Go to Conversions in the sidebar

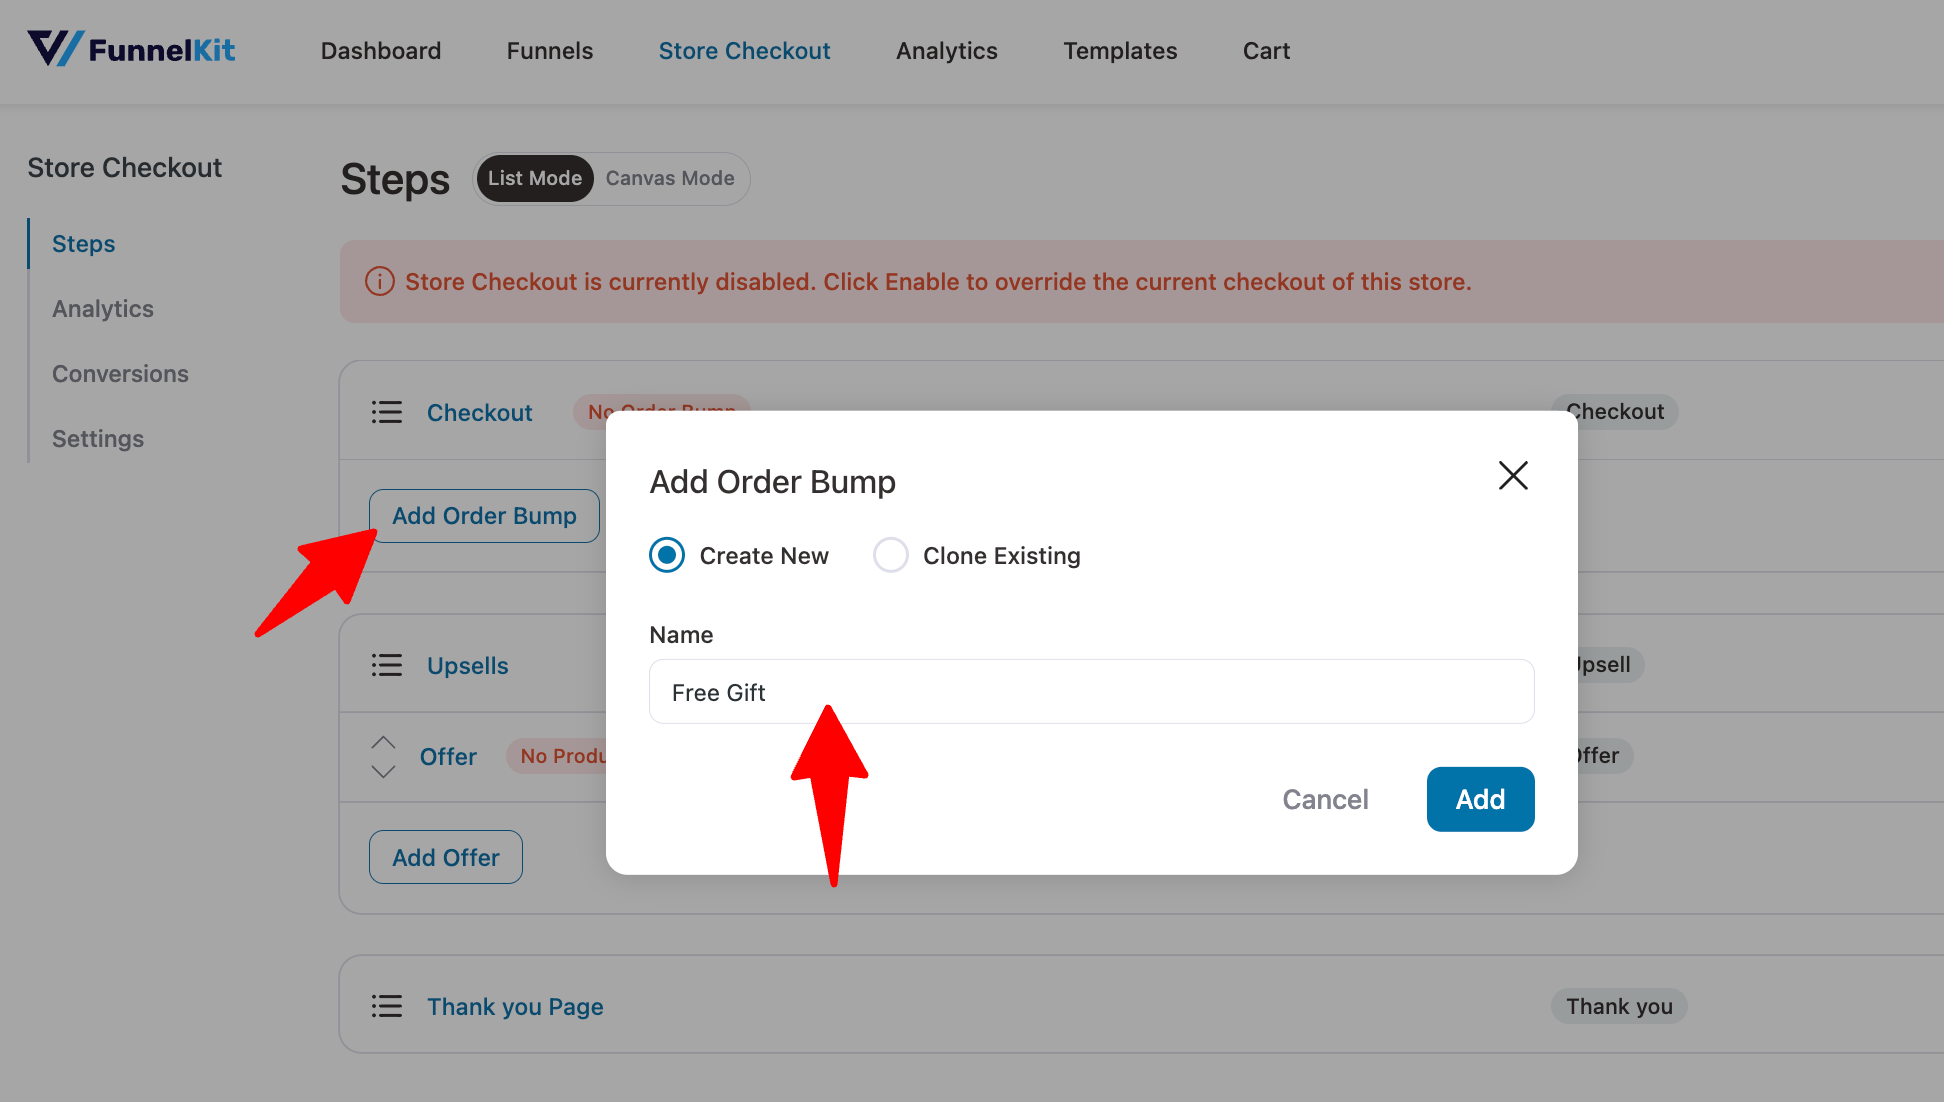click(120, 374)
